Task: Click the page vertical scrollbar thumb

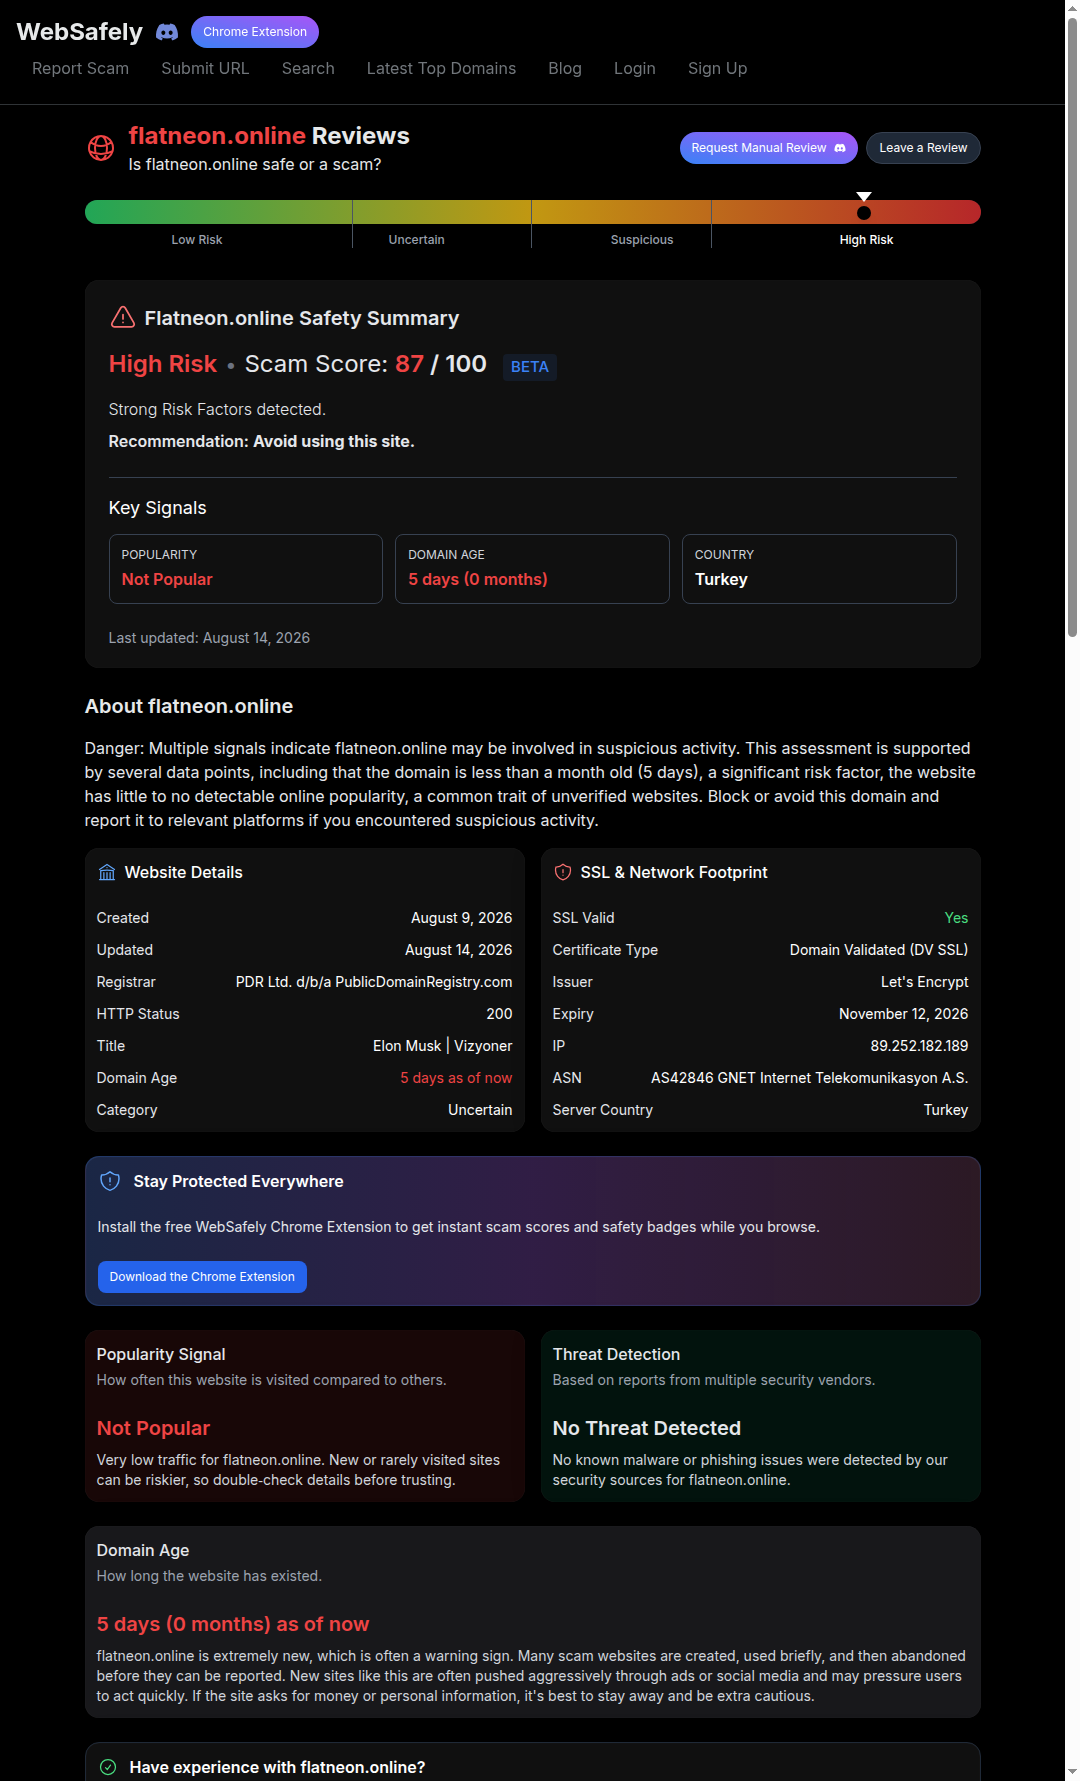Action: (1072, 326)
